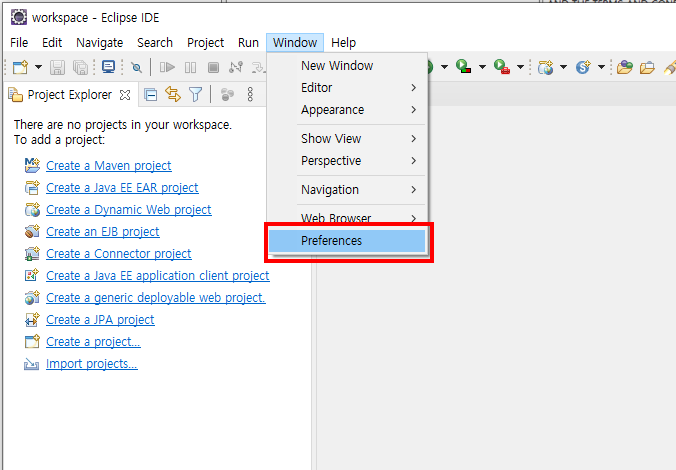Expand the Appearance submenu
The image size is (676, 470).
point(347,110)
